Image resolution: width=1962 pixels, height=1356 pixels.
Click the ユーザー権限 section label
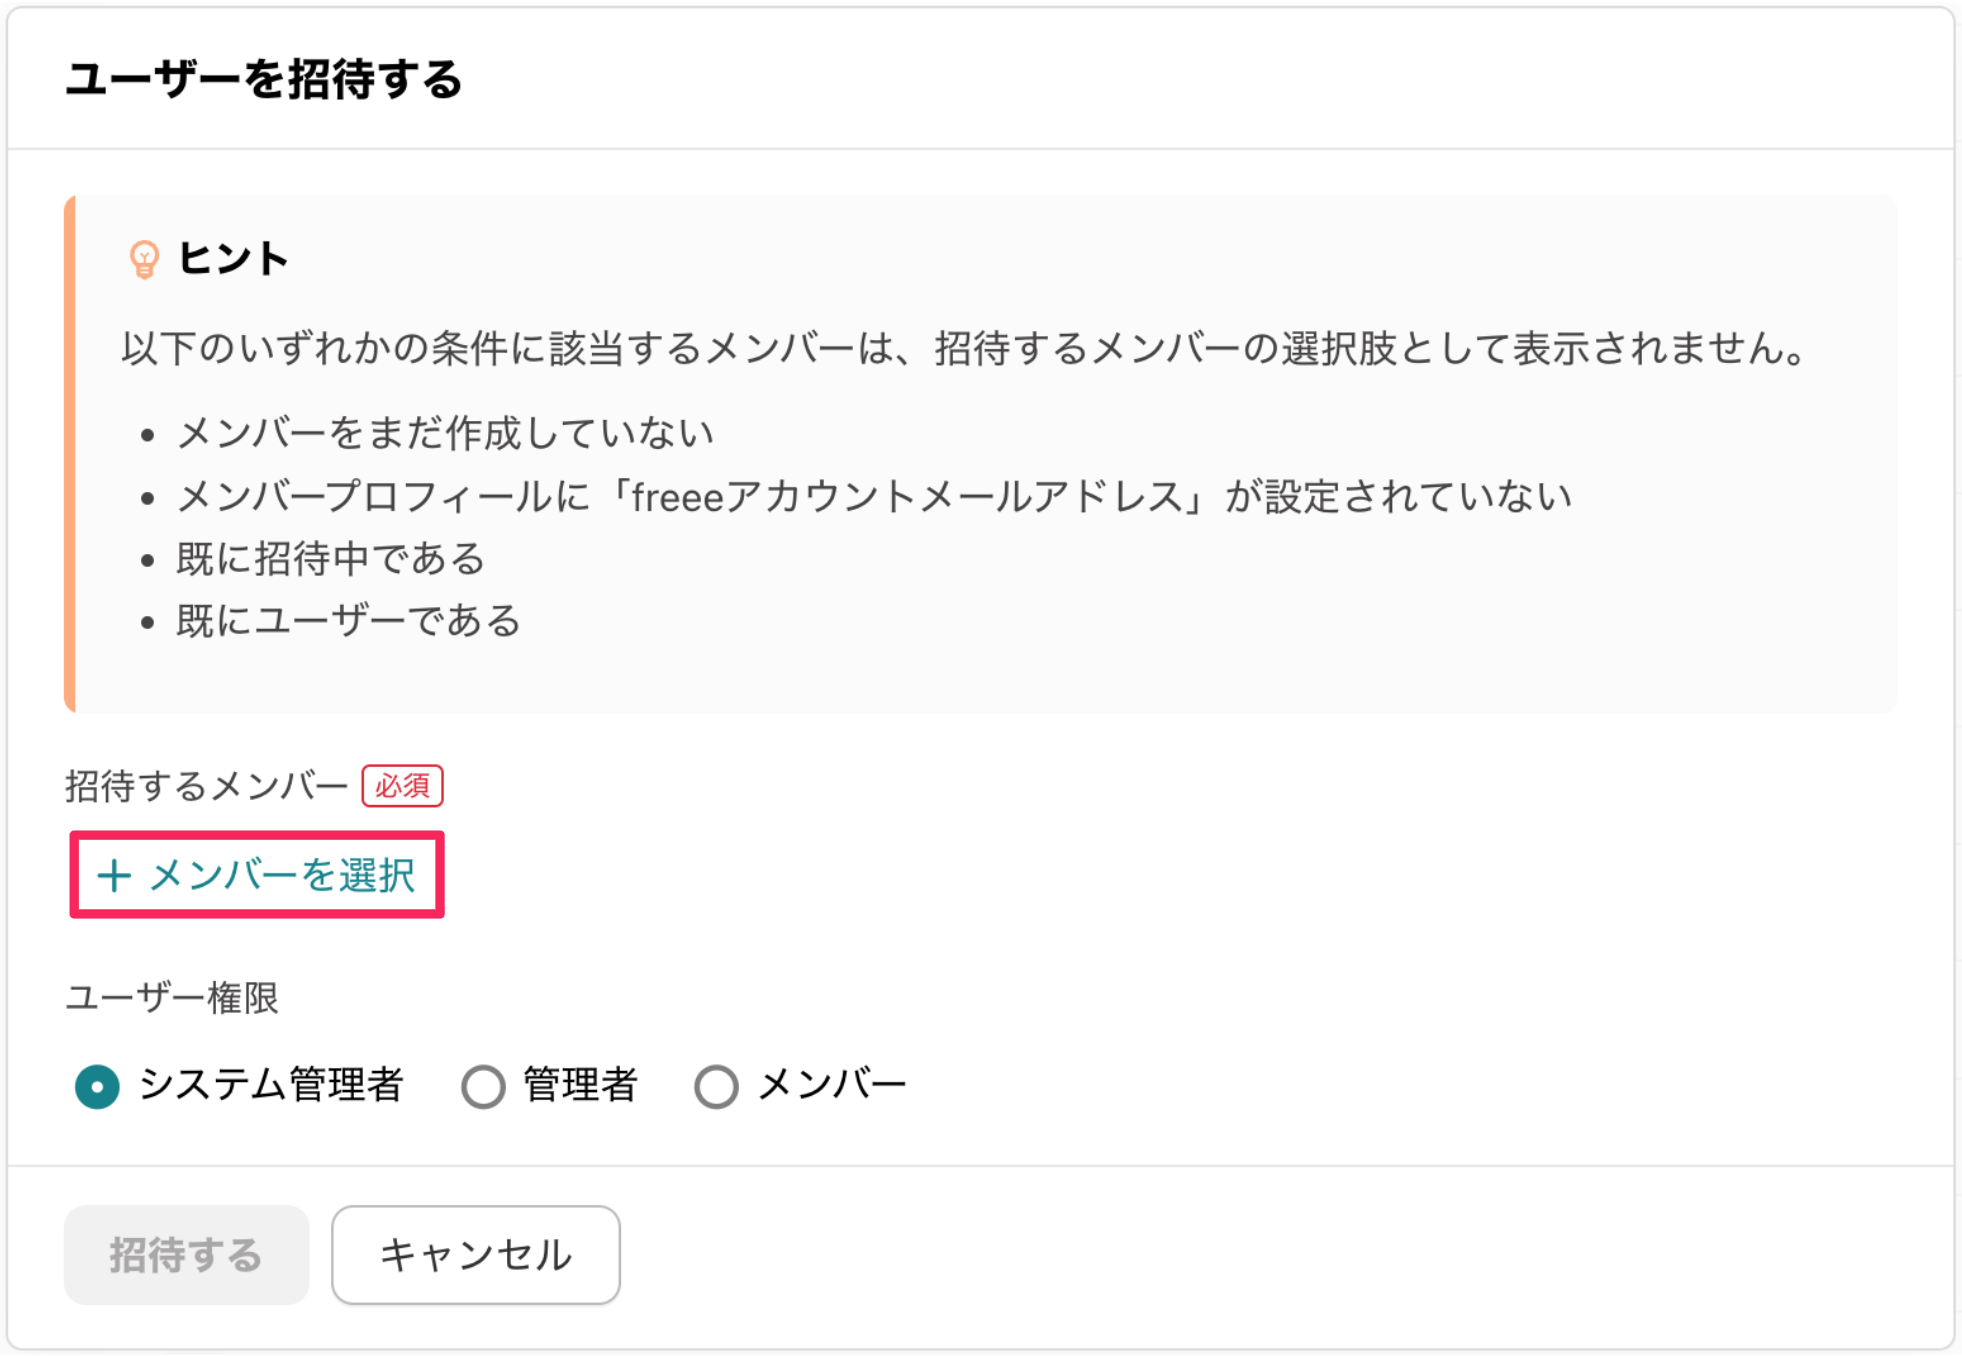click(x=172, y=997)
